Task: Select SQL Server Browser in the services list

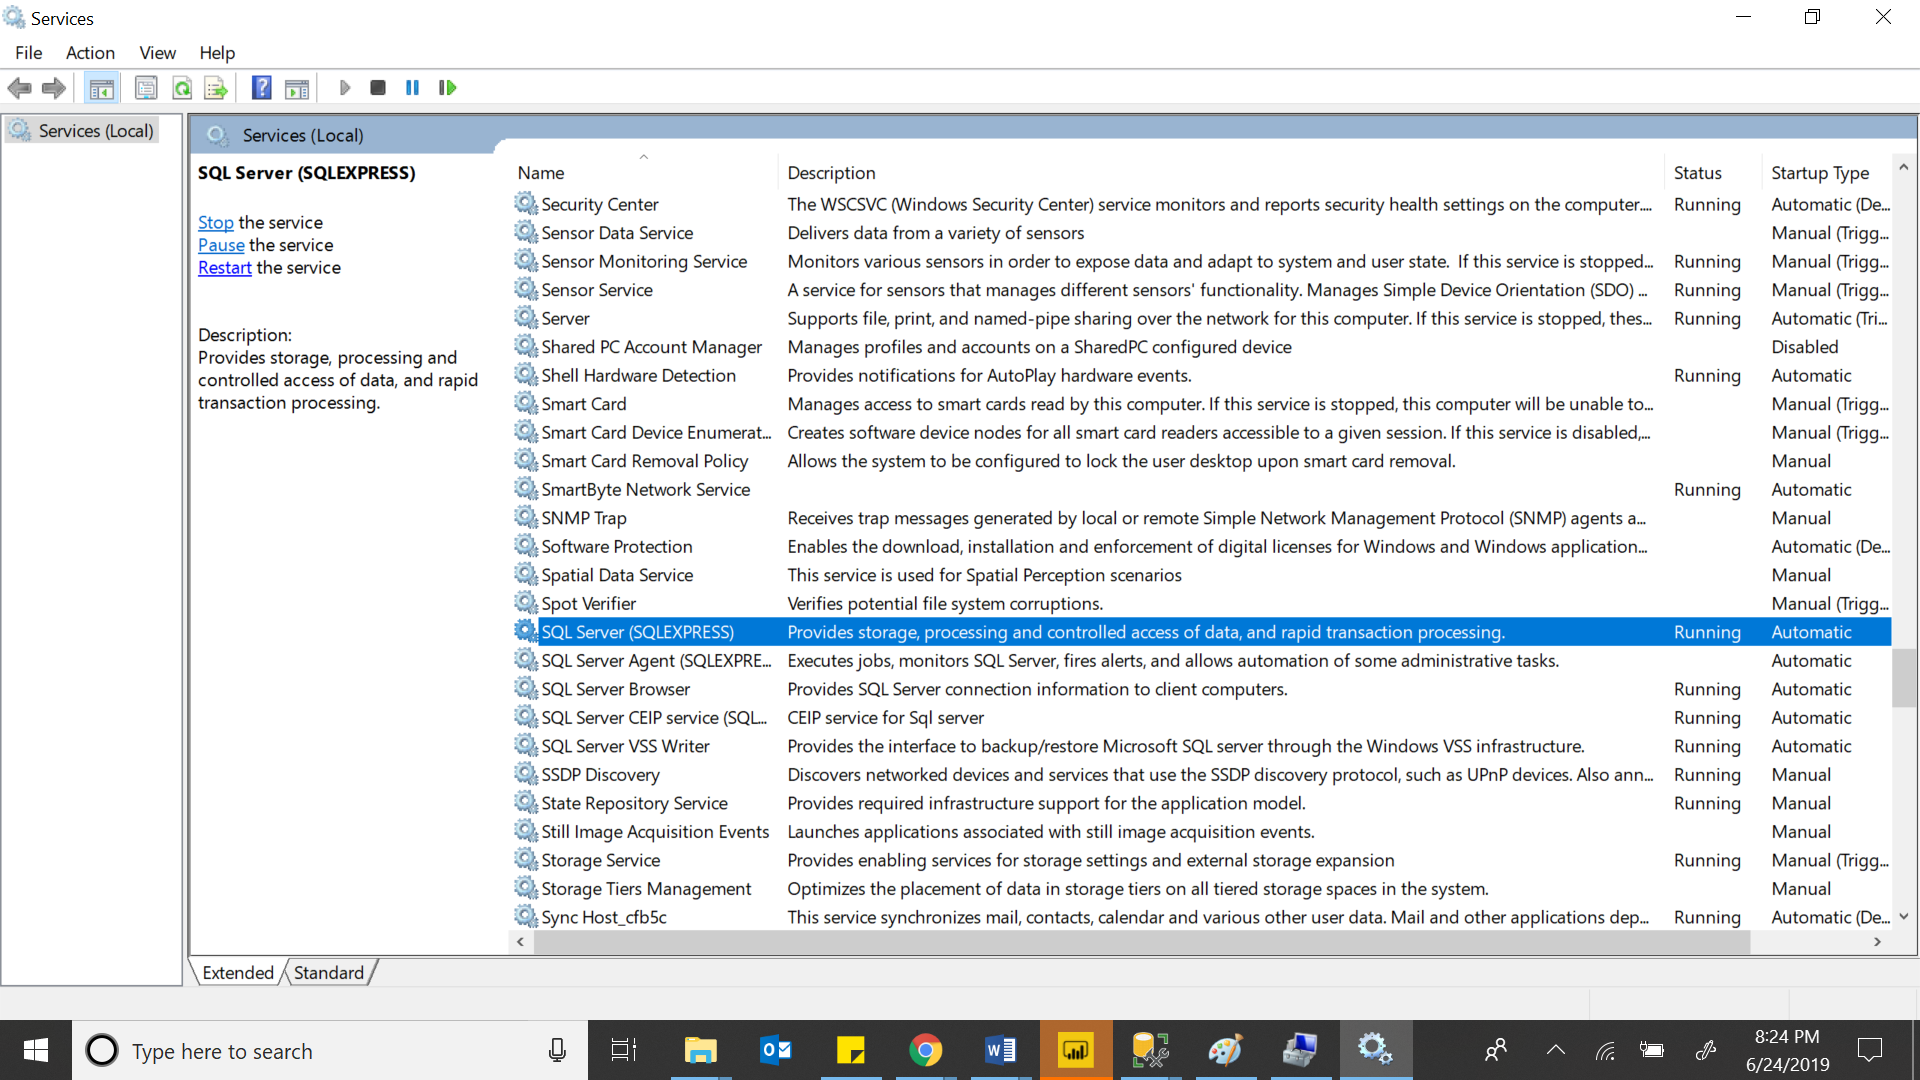Action: (x=615, y=689)
